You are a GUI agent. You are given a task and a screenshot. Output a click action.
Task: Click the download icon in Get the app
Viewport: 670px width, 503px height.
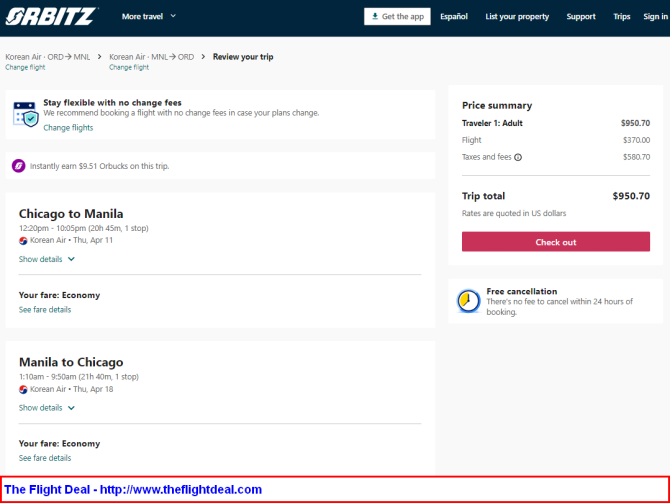click(x=375, y=16)
